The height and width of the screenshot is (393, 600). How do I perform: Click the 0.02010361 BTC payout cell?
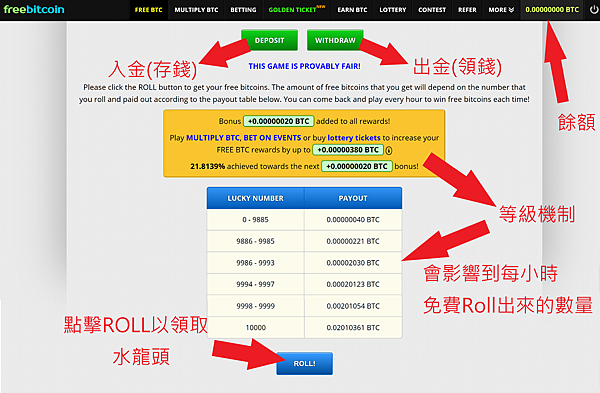click(353, 328)
